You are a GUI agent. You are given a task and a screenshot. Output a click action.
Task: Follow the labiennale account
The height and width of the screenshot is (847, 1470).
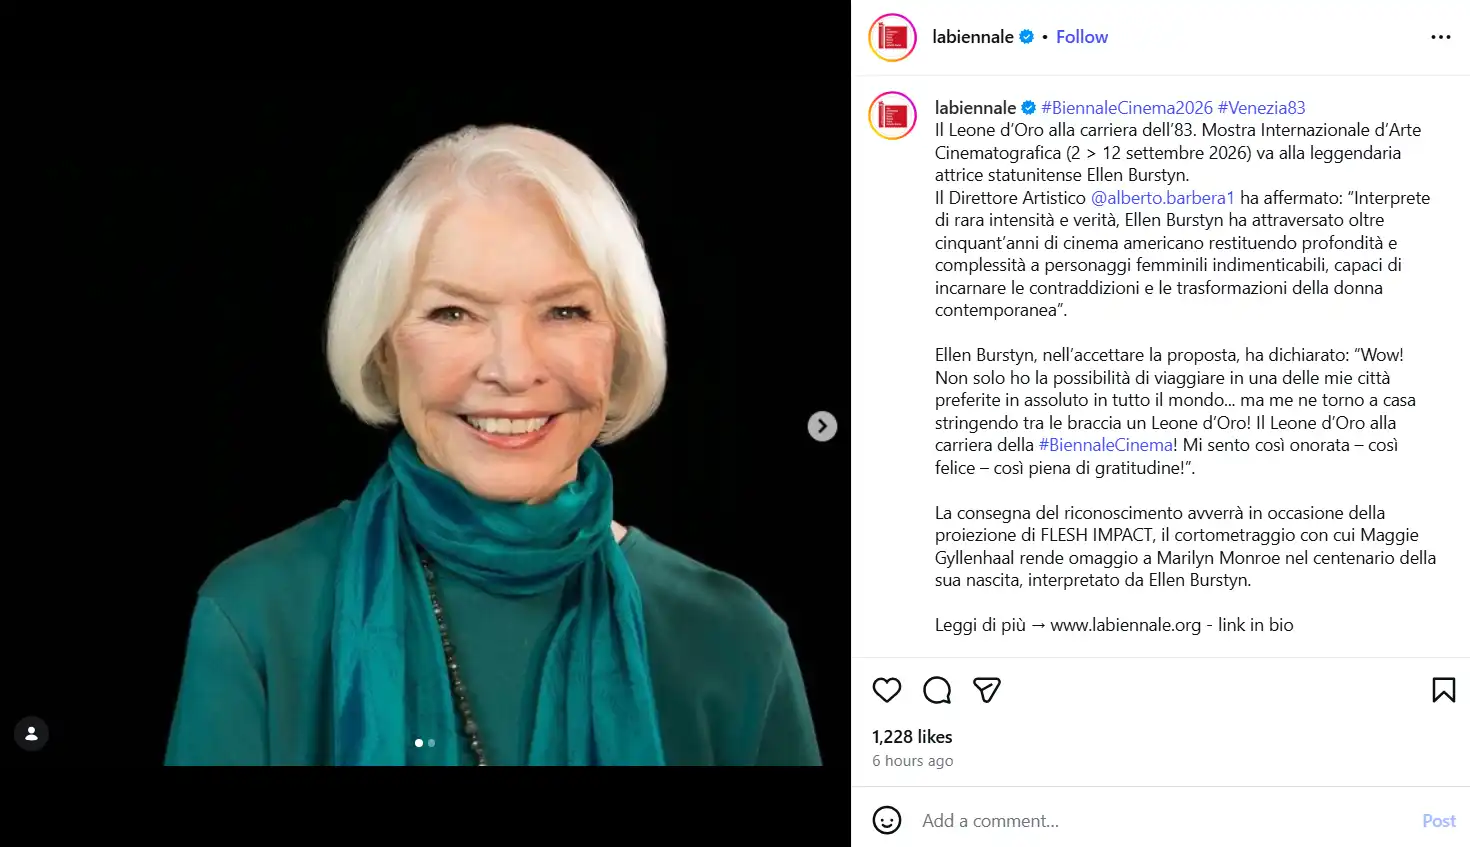(1082, 37)
